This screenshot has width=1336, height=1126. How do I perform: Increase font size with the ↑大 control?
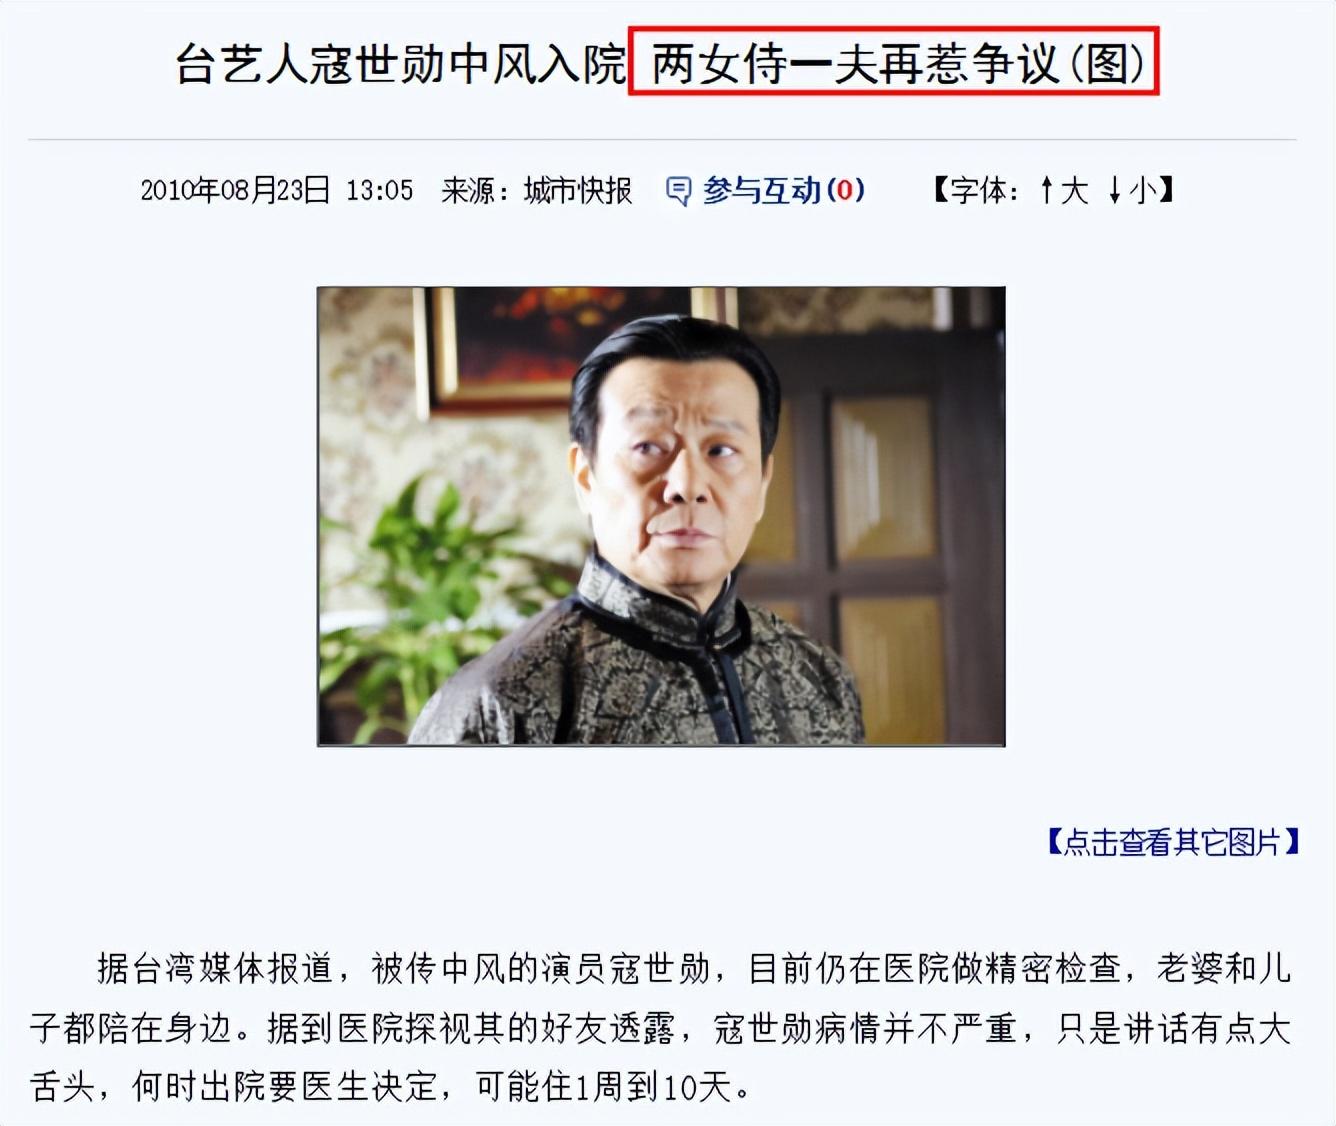point(1063,190)
